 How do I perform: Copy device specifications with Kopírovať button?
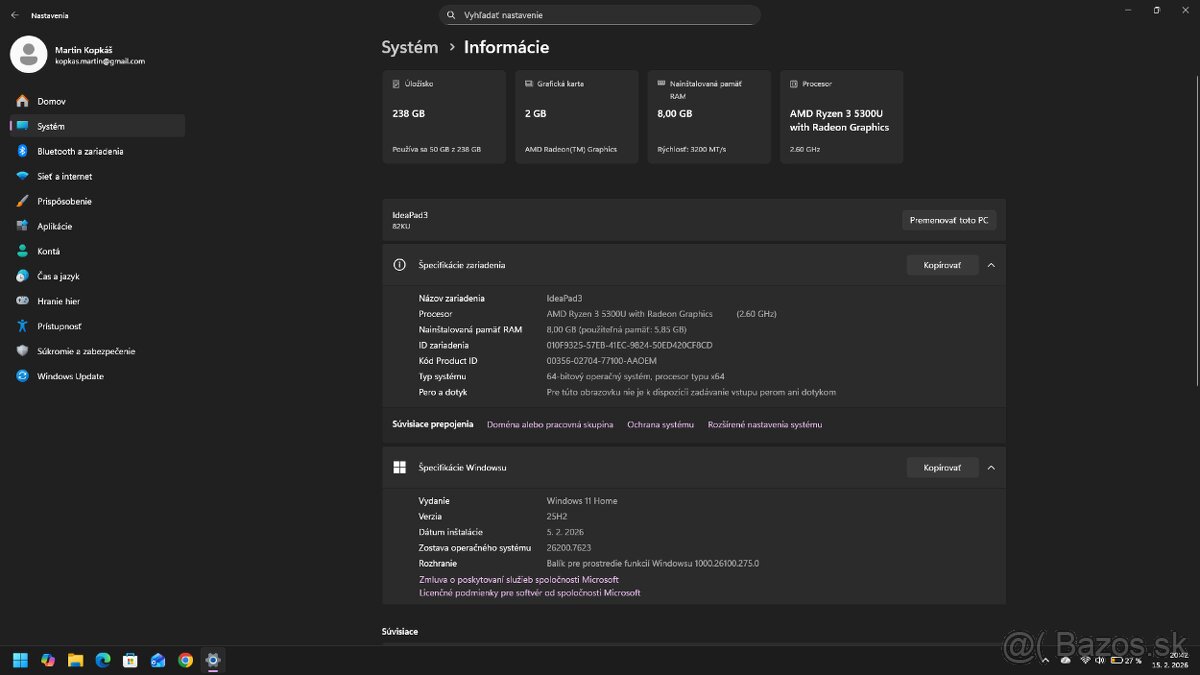[942, 265]
